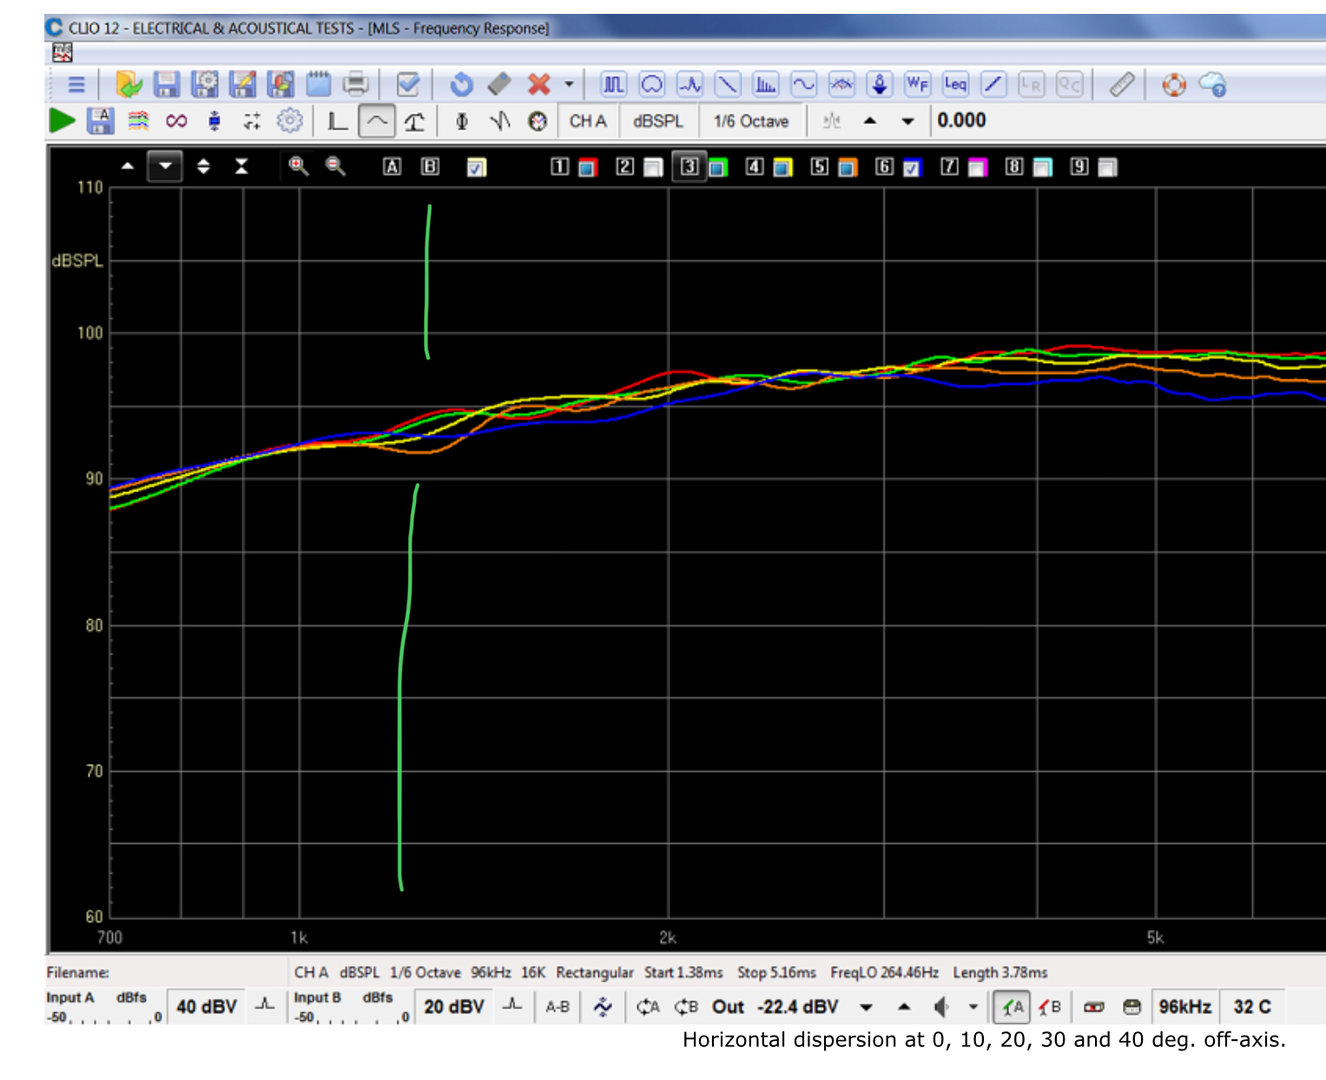Click the infinity loop mode icon
The image size is (1326, 1080).
coord(176,121)
